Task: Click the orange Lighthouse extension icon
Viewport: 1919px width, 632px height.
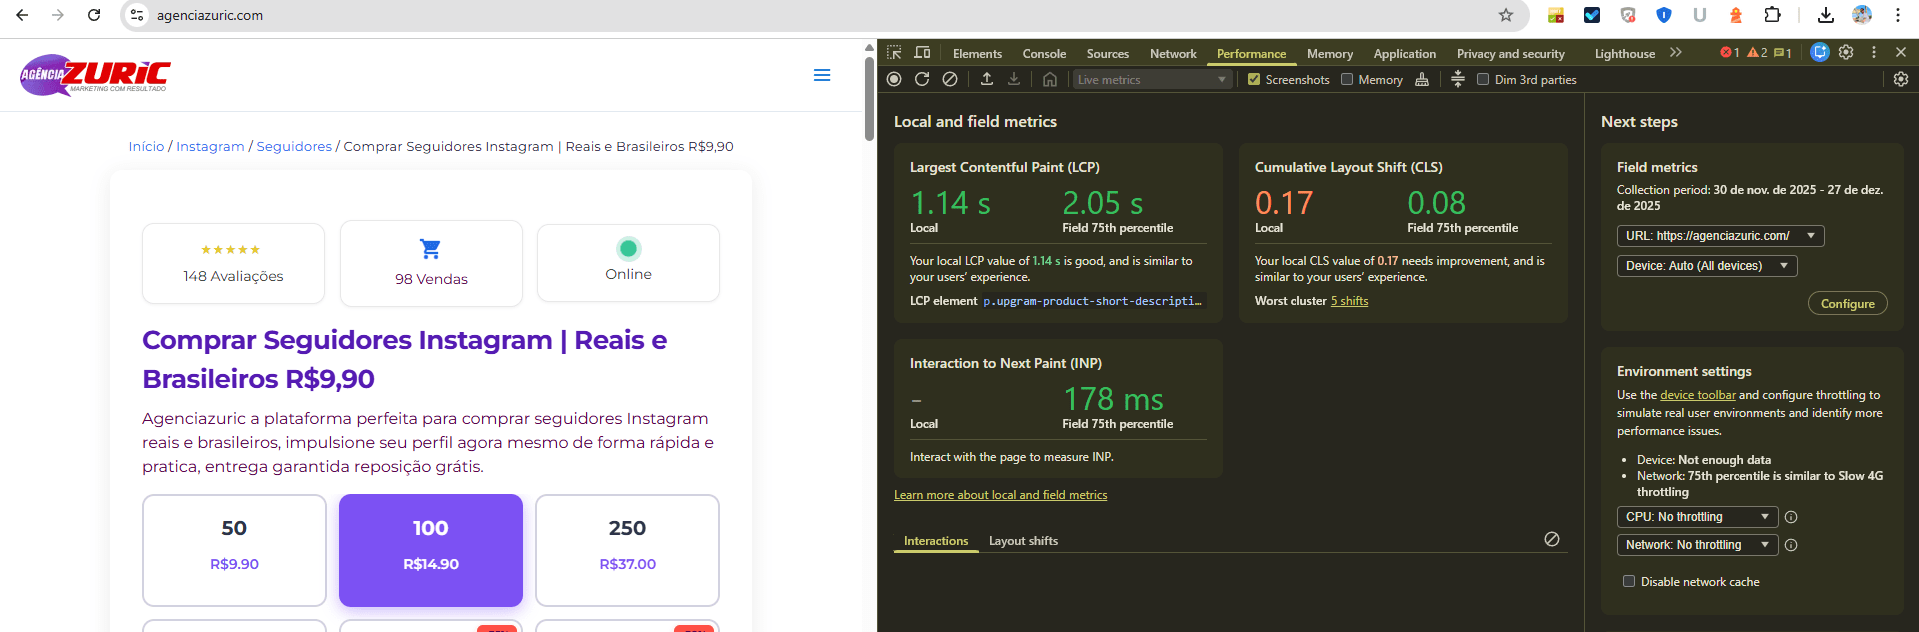Action: [x=1736, y=15]
